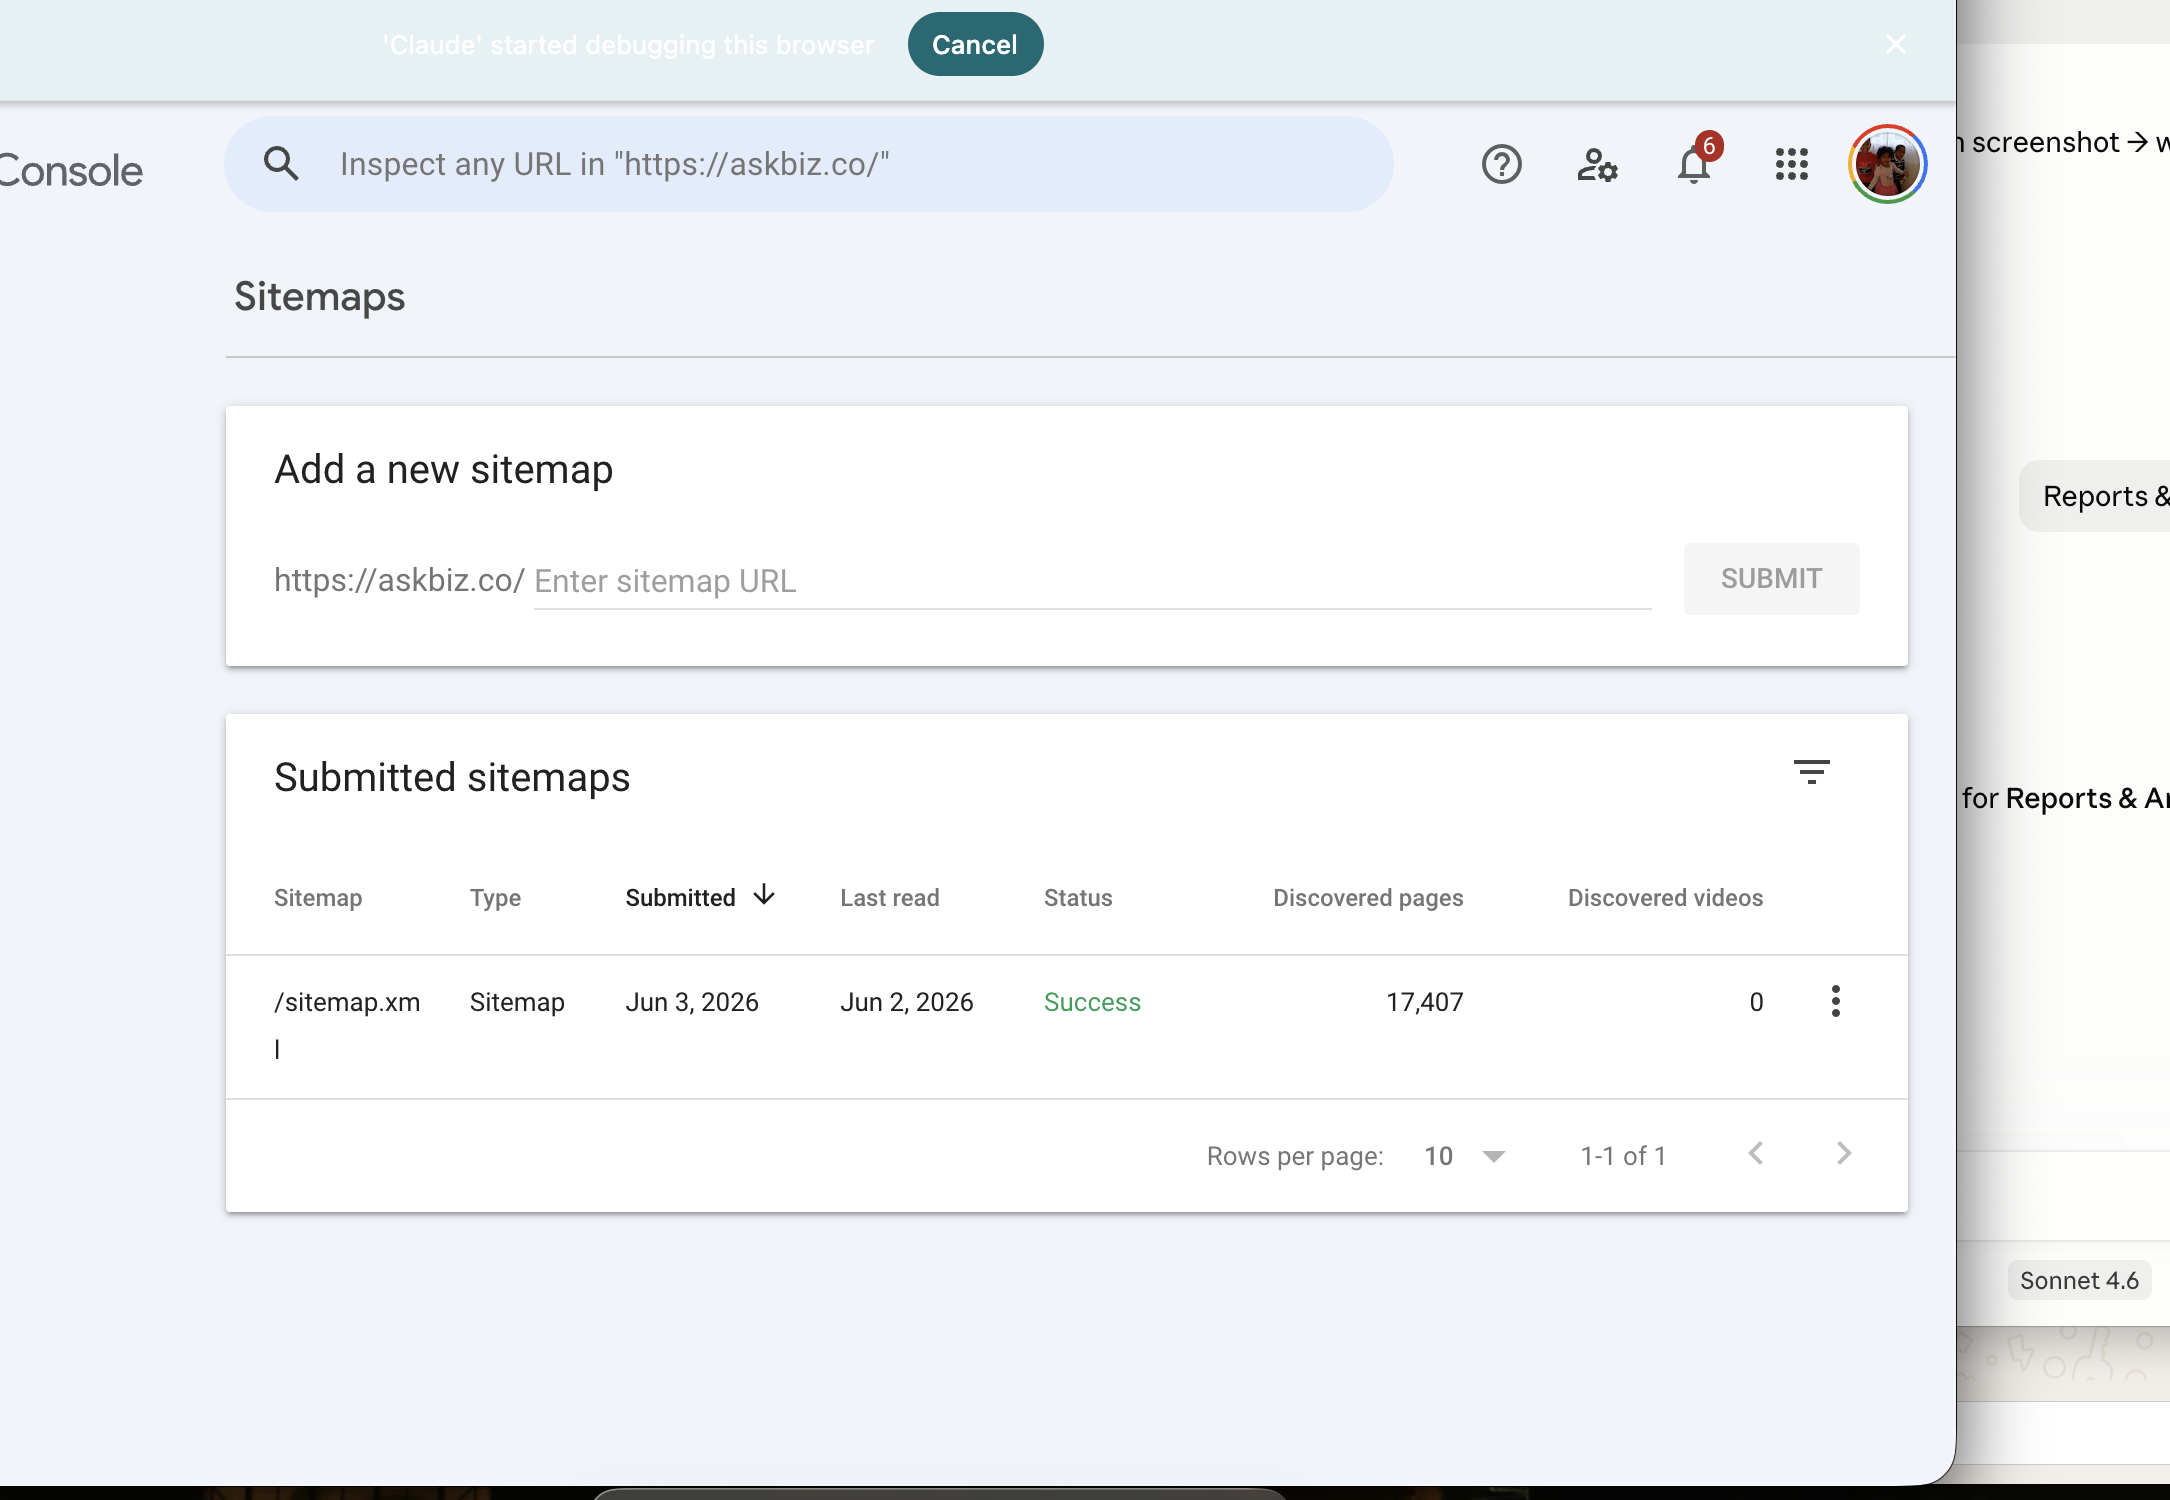Screen dimensions: 2170x1500
Task: Go to the previous page of sitemaps
Action: coord(1755,1154)
